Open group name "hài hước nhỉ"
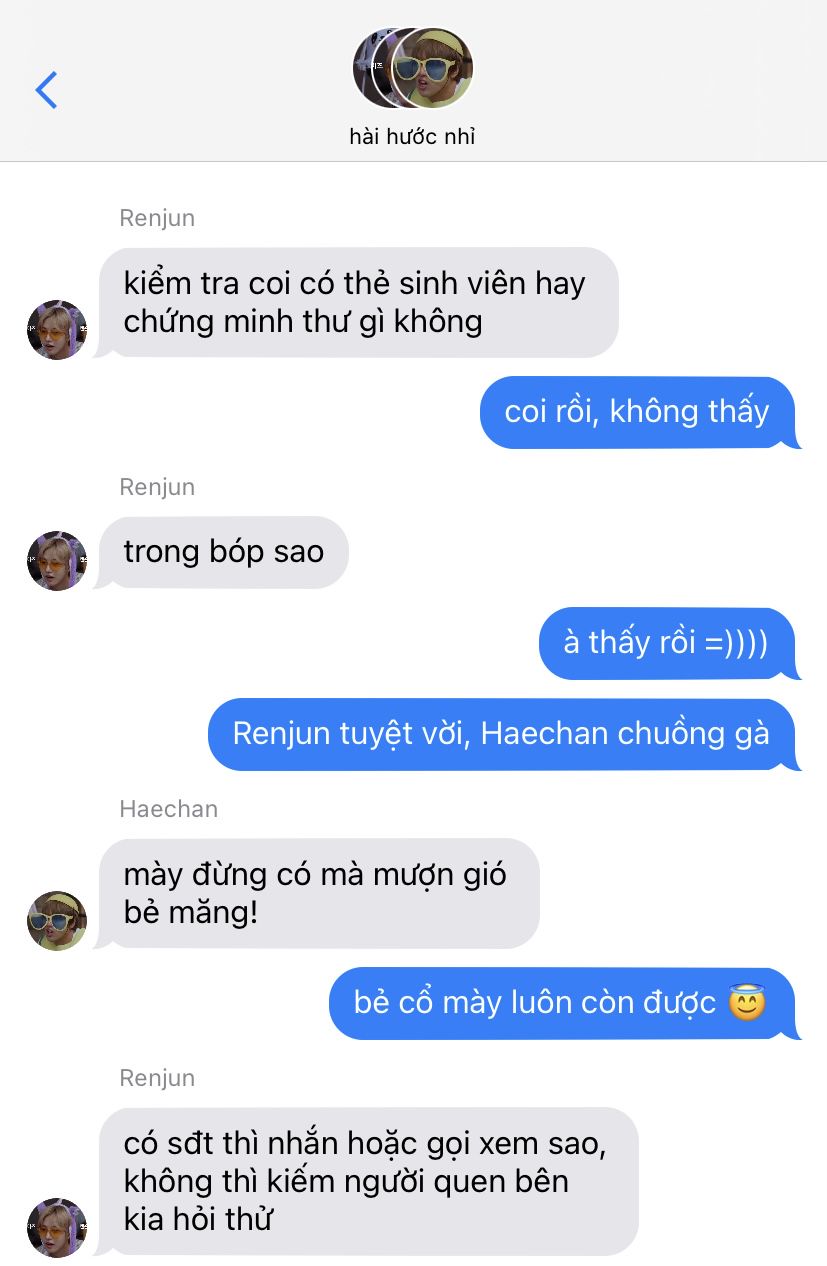 coord(412,137)
